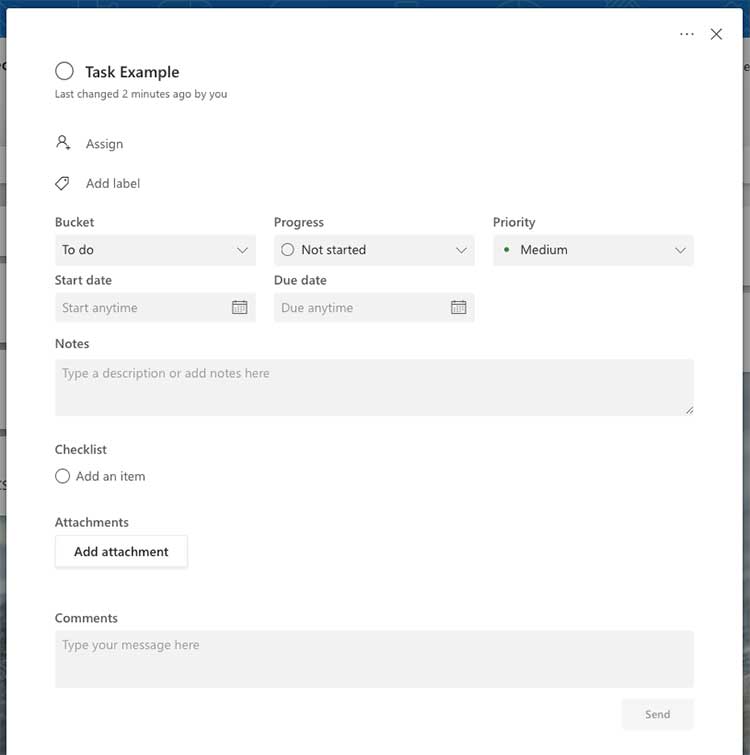Viewport: 750px width, 755px height.
Task: Expand the Bucket dropdown showing To do
Action: point(155,250)
